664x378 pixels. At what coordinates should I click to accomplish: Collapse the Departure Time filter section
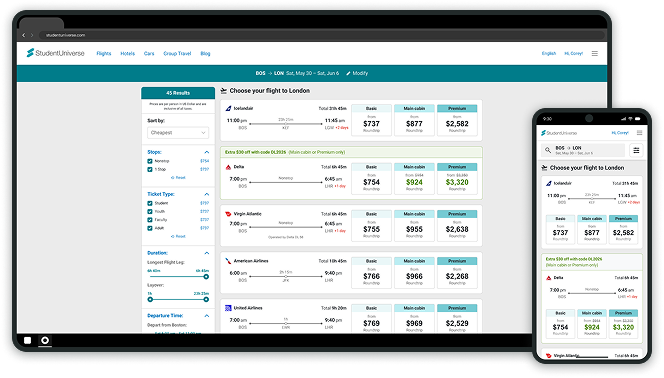coord(207,316)
